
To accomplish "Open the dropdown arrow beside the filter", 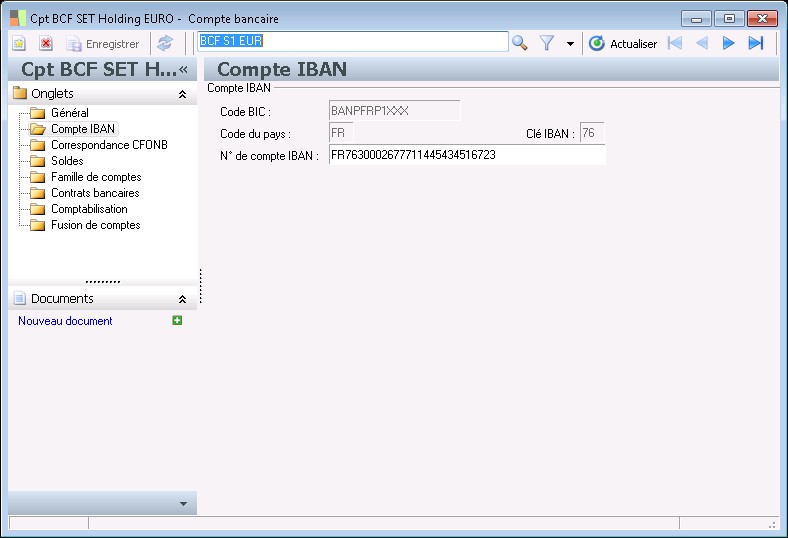I will [570, 44].
